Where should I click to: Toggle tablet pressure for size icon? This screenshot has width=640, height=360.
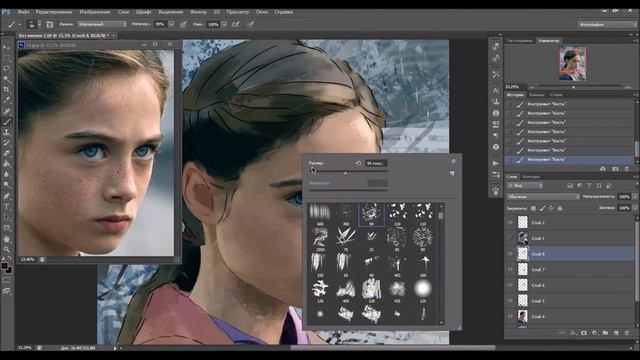pyautogui.click(x=251, y=24)
